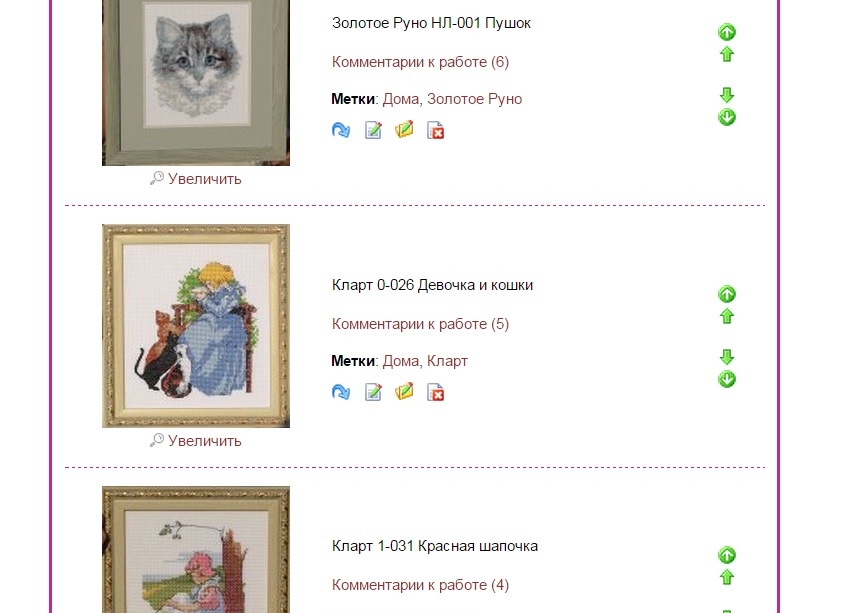Open the girl with cats thumbnail
The height and width of the screenshot is (613, 846).
click(196, 326)
